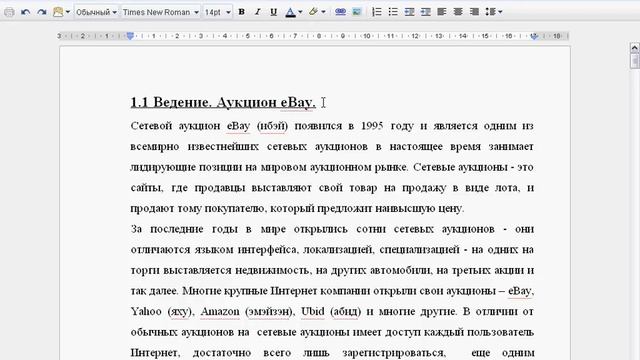
Task: Click the word "(абид)" in the text
Action: [345, 312]
